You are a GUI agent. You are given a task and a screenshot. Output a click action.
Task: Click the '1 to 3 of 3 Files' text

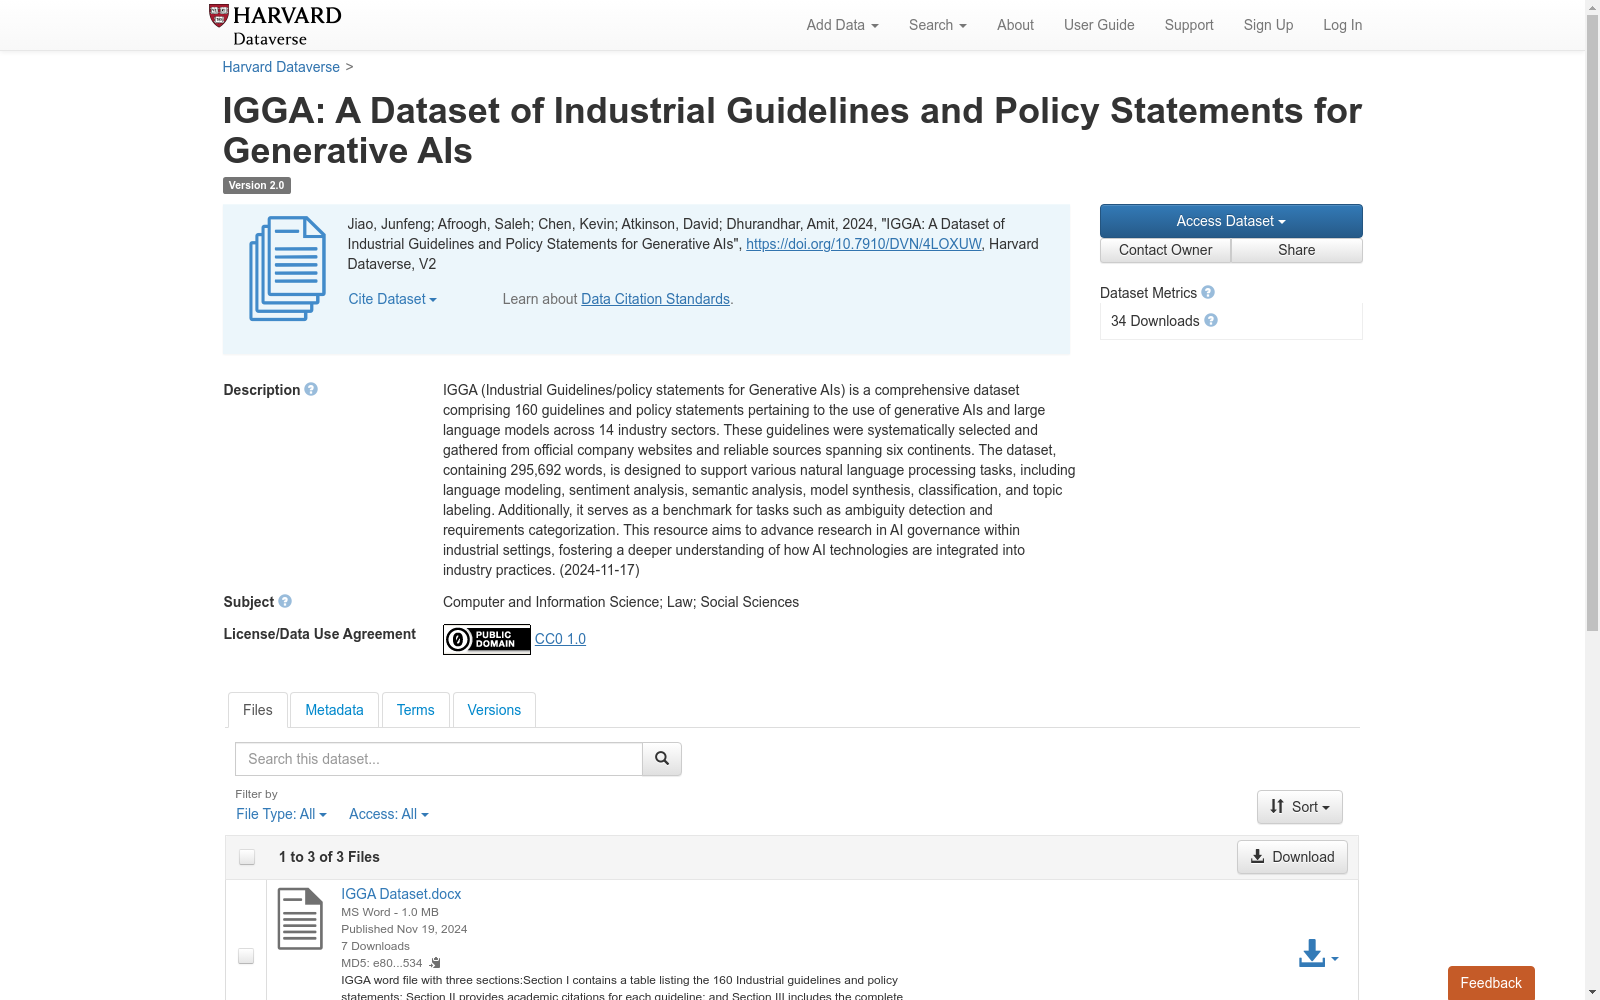coord(329,857)
